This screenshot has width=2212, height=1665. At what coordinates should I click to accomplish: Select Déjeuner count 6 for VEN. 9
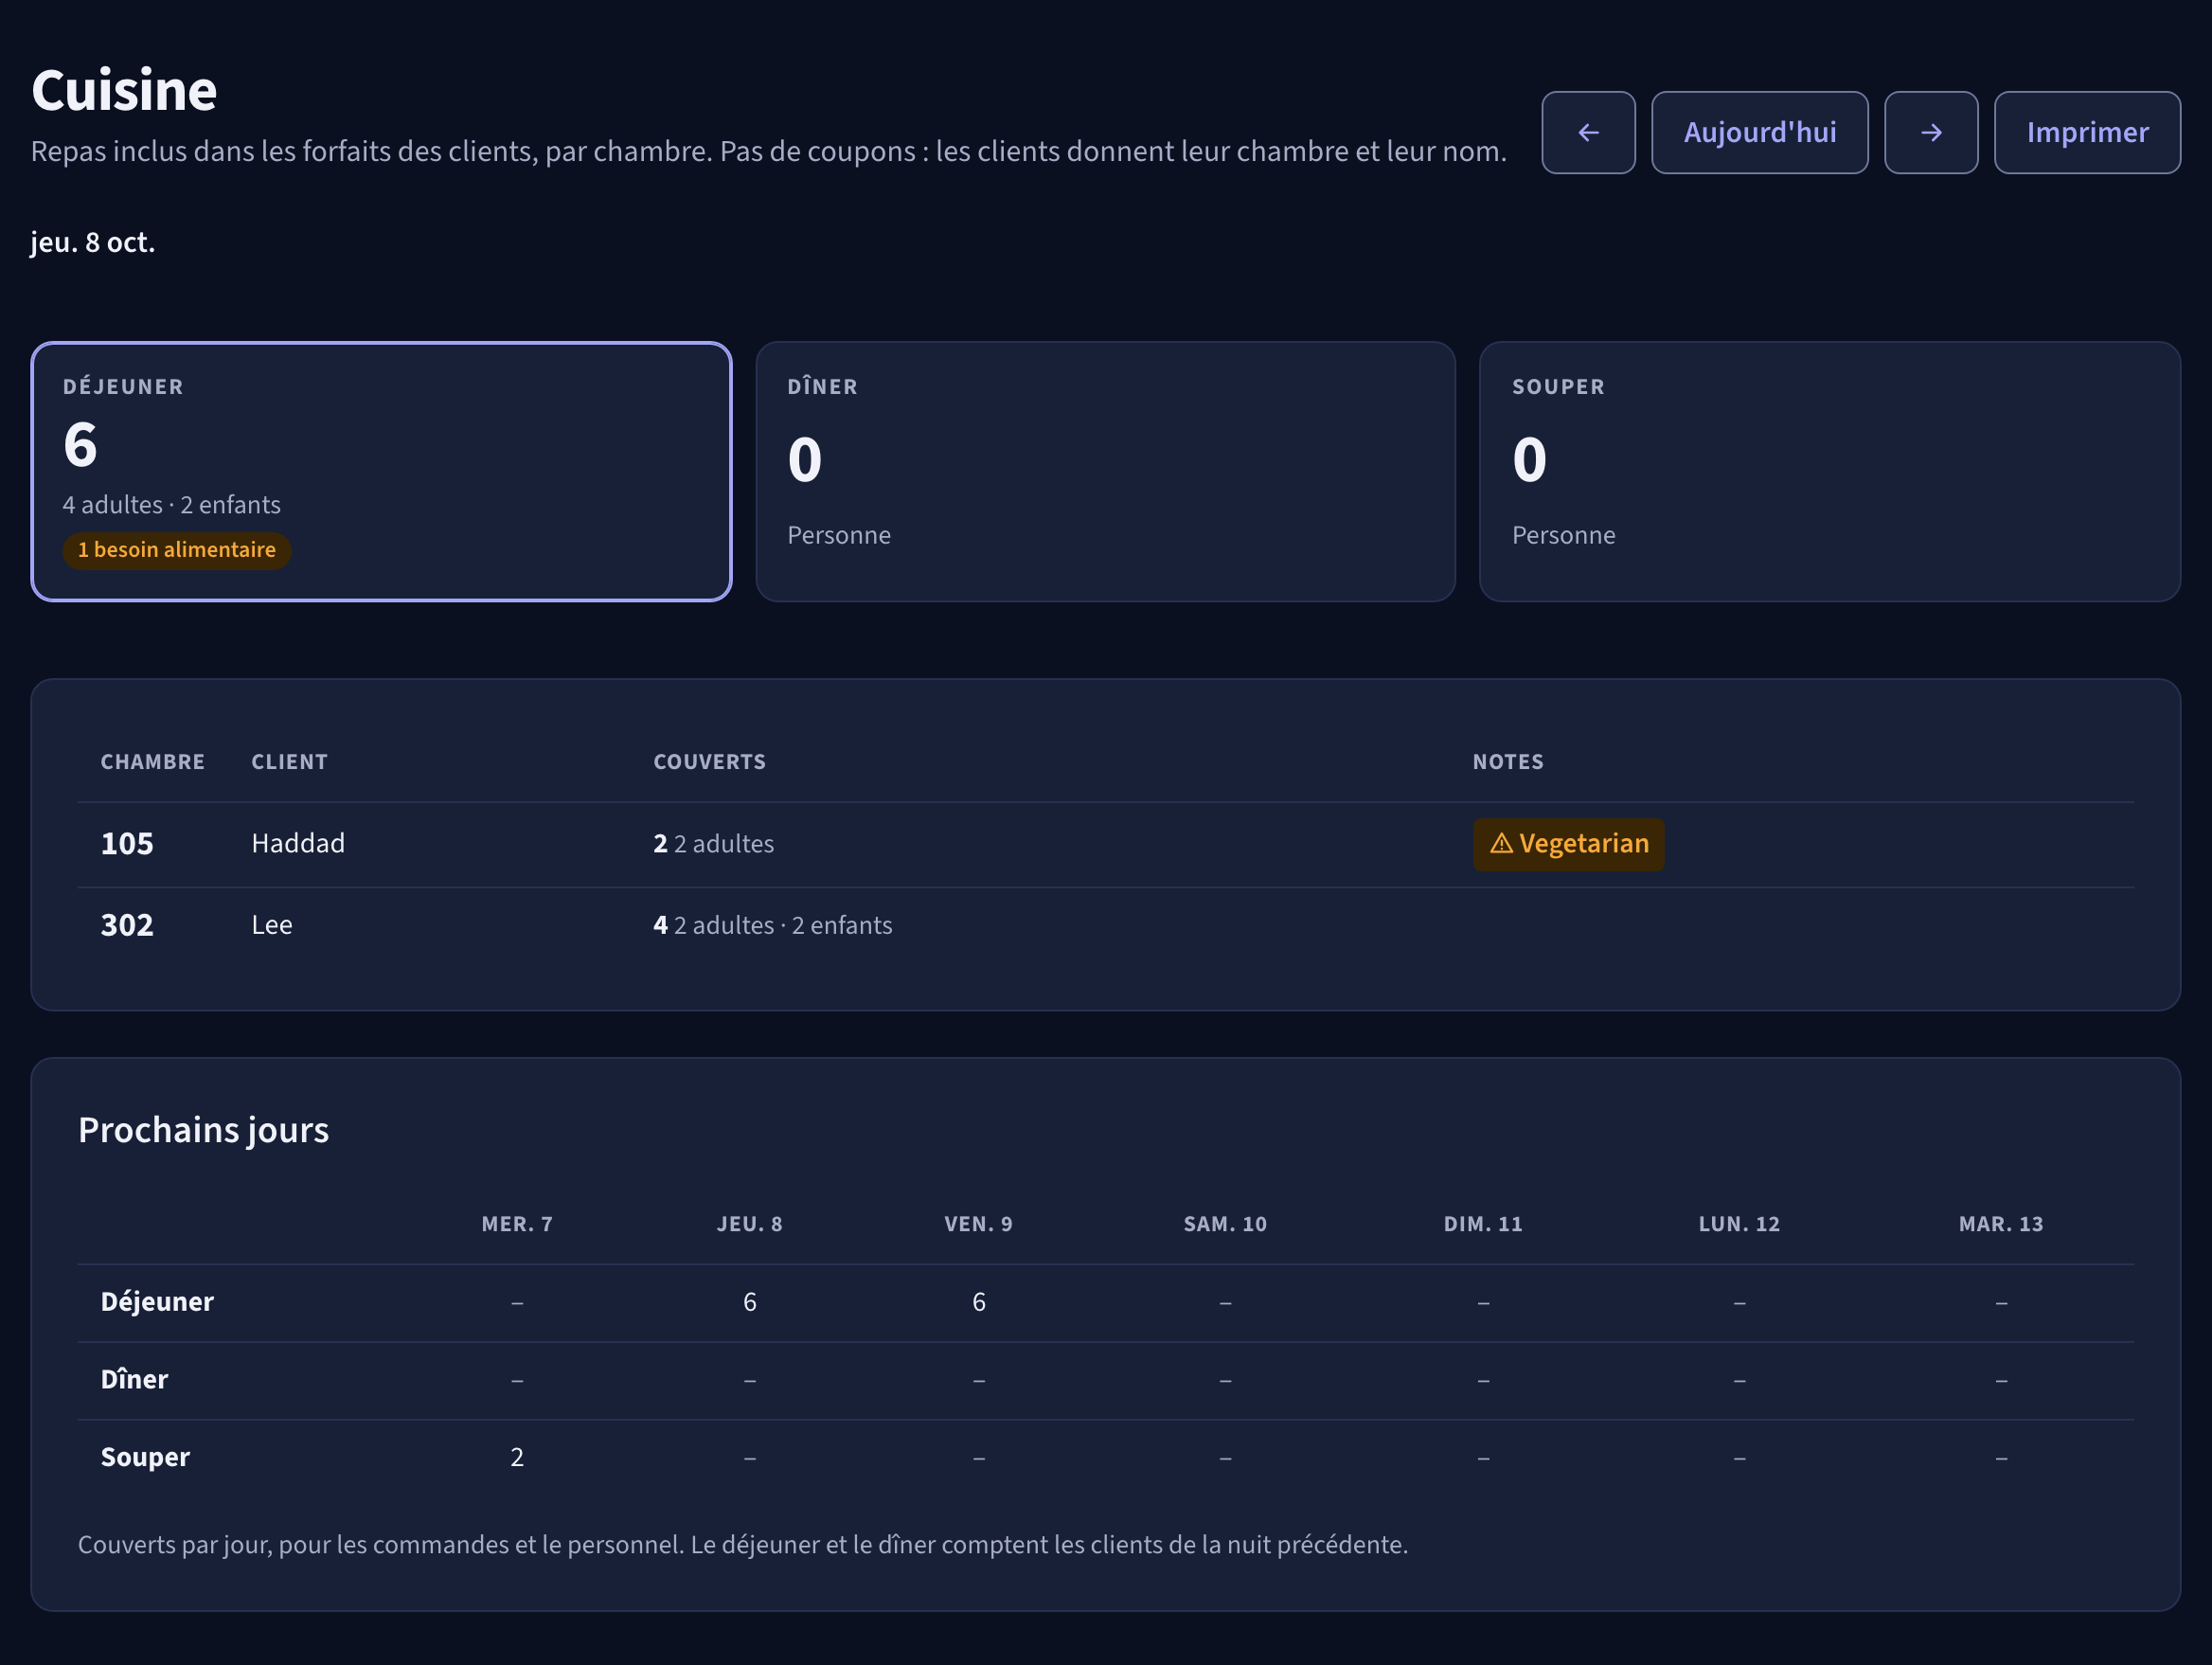click(x=979, y=1302)
